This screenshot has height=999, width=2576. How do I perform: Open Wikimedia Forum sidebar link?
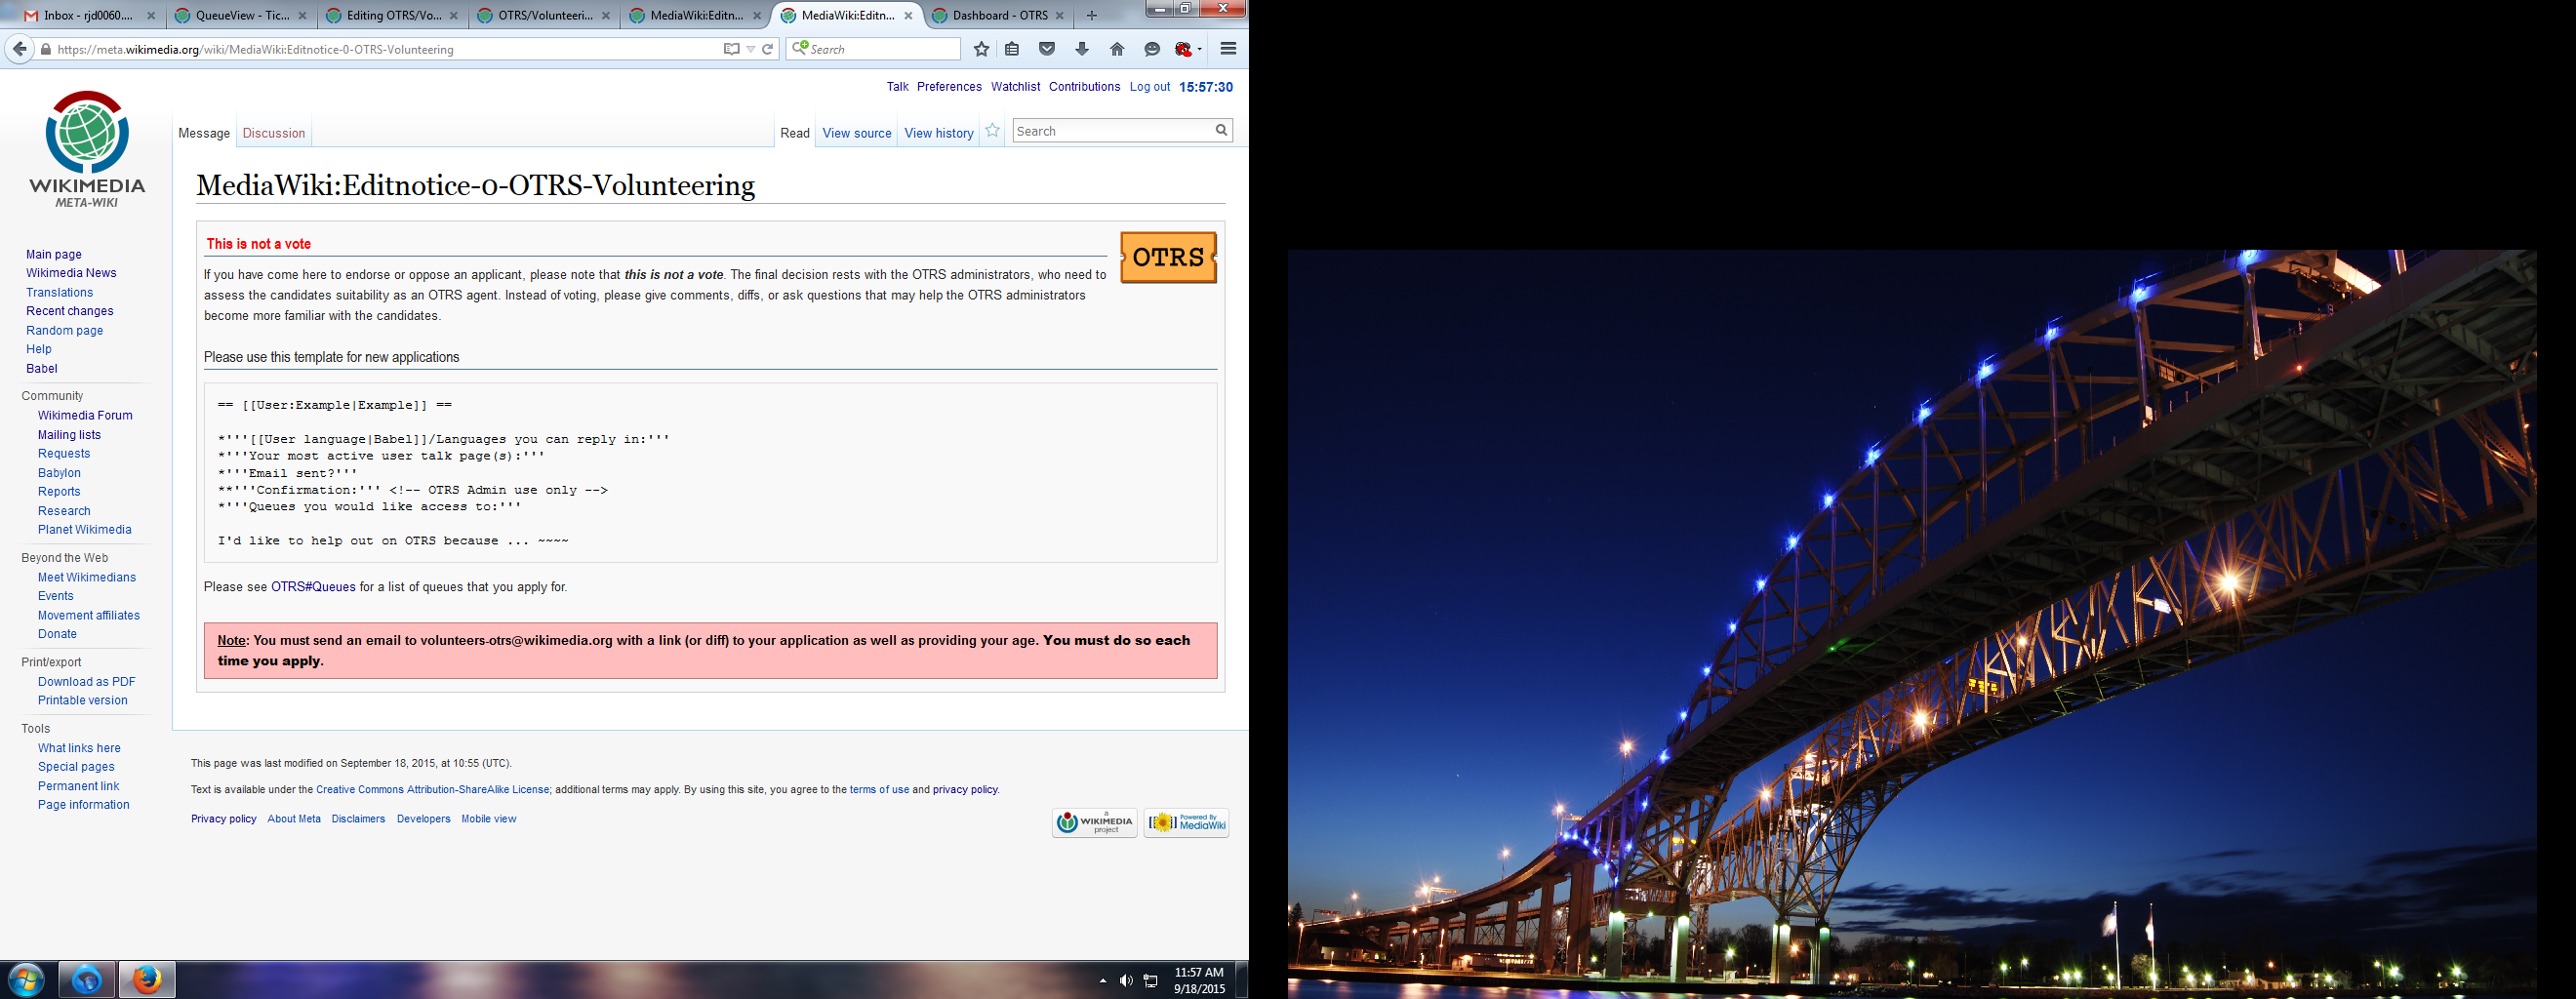pyautogui.click(x=85, y=415)
